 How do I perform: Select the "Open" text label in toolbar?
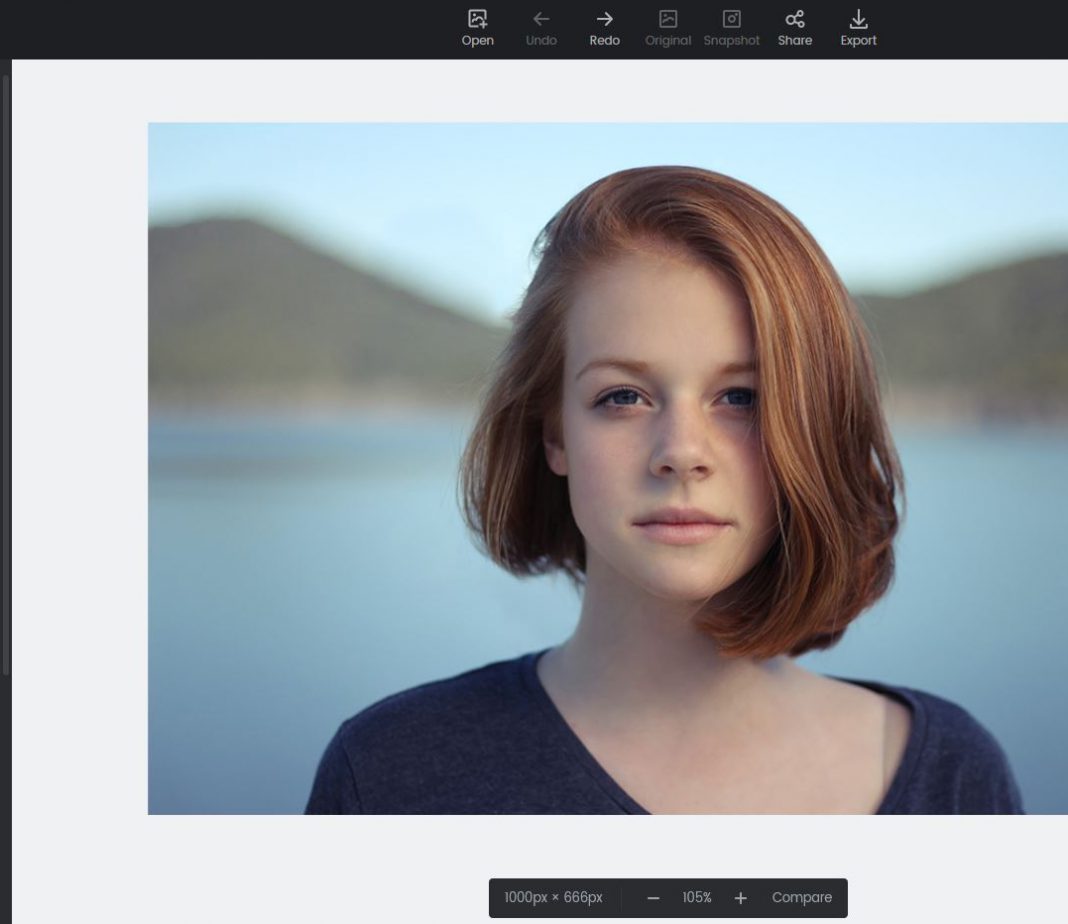pyautogui.click(x=477, y=41)
